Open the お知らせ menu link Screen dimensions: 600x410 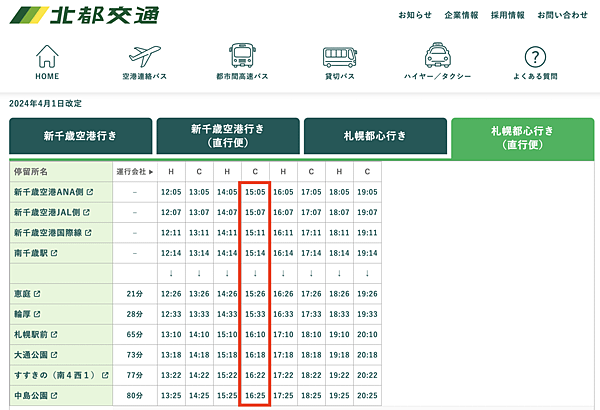coord(415,15)
